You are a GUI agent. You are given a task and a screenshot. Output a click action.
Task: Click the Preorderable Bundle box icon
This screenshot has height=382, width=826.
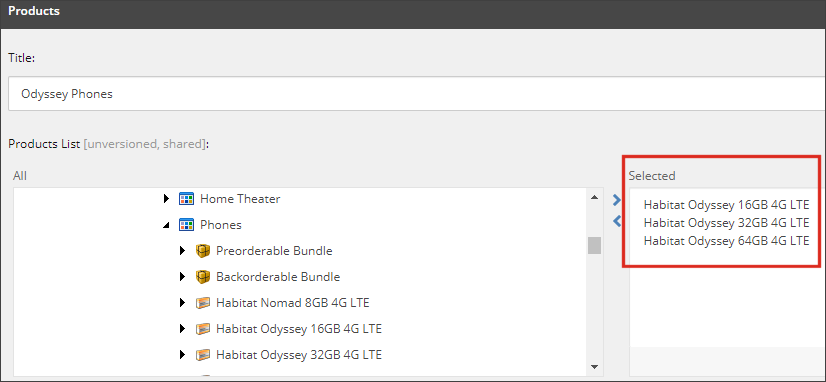coord(203,251)
